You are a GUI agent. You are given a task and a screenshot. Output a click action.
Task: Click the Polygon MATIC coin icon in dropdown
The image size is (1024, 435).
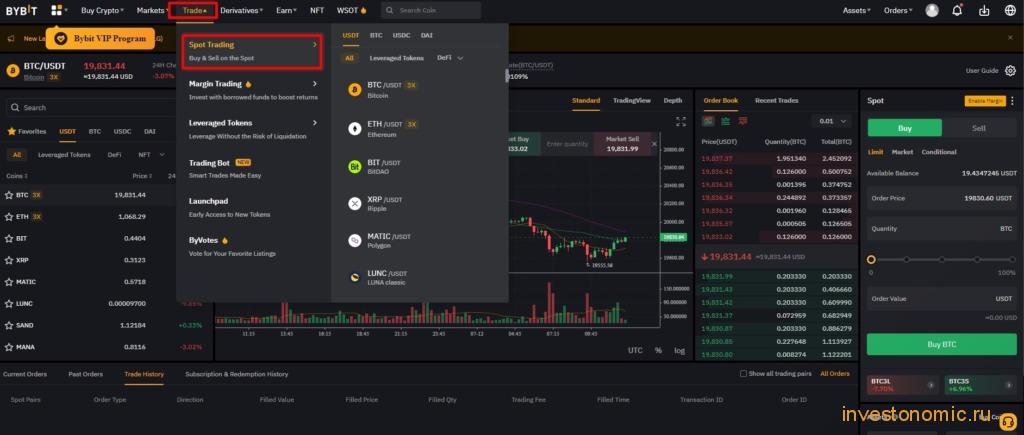click(355, 241)
